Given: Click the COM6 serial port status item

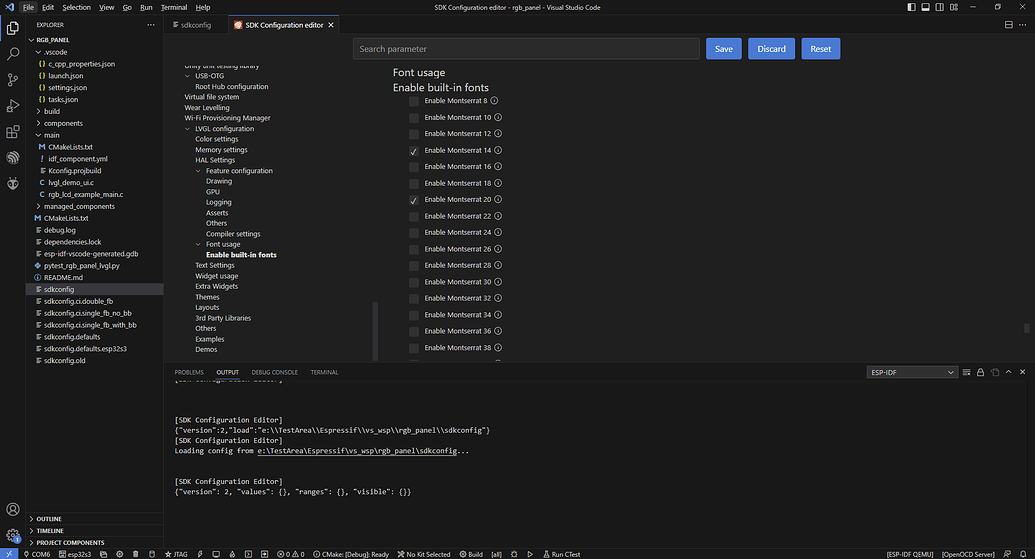Looking at the screenshot, I should pos(36,553).
